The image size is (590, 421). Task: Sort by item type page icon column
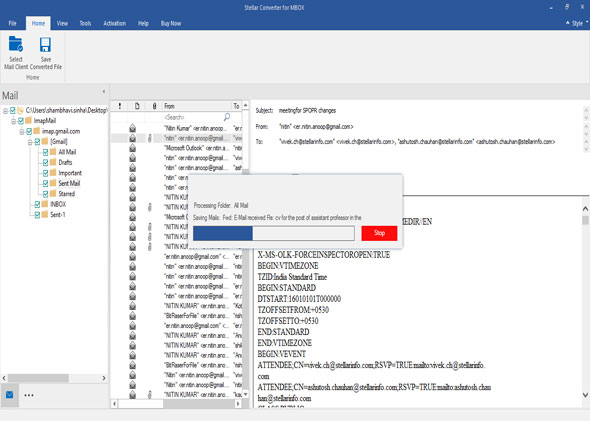137,106
